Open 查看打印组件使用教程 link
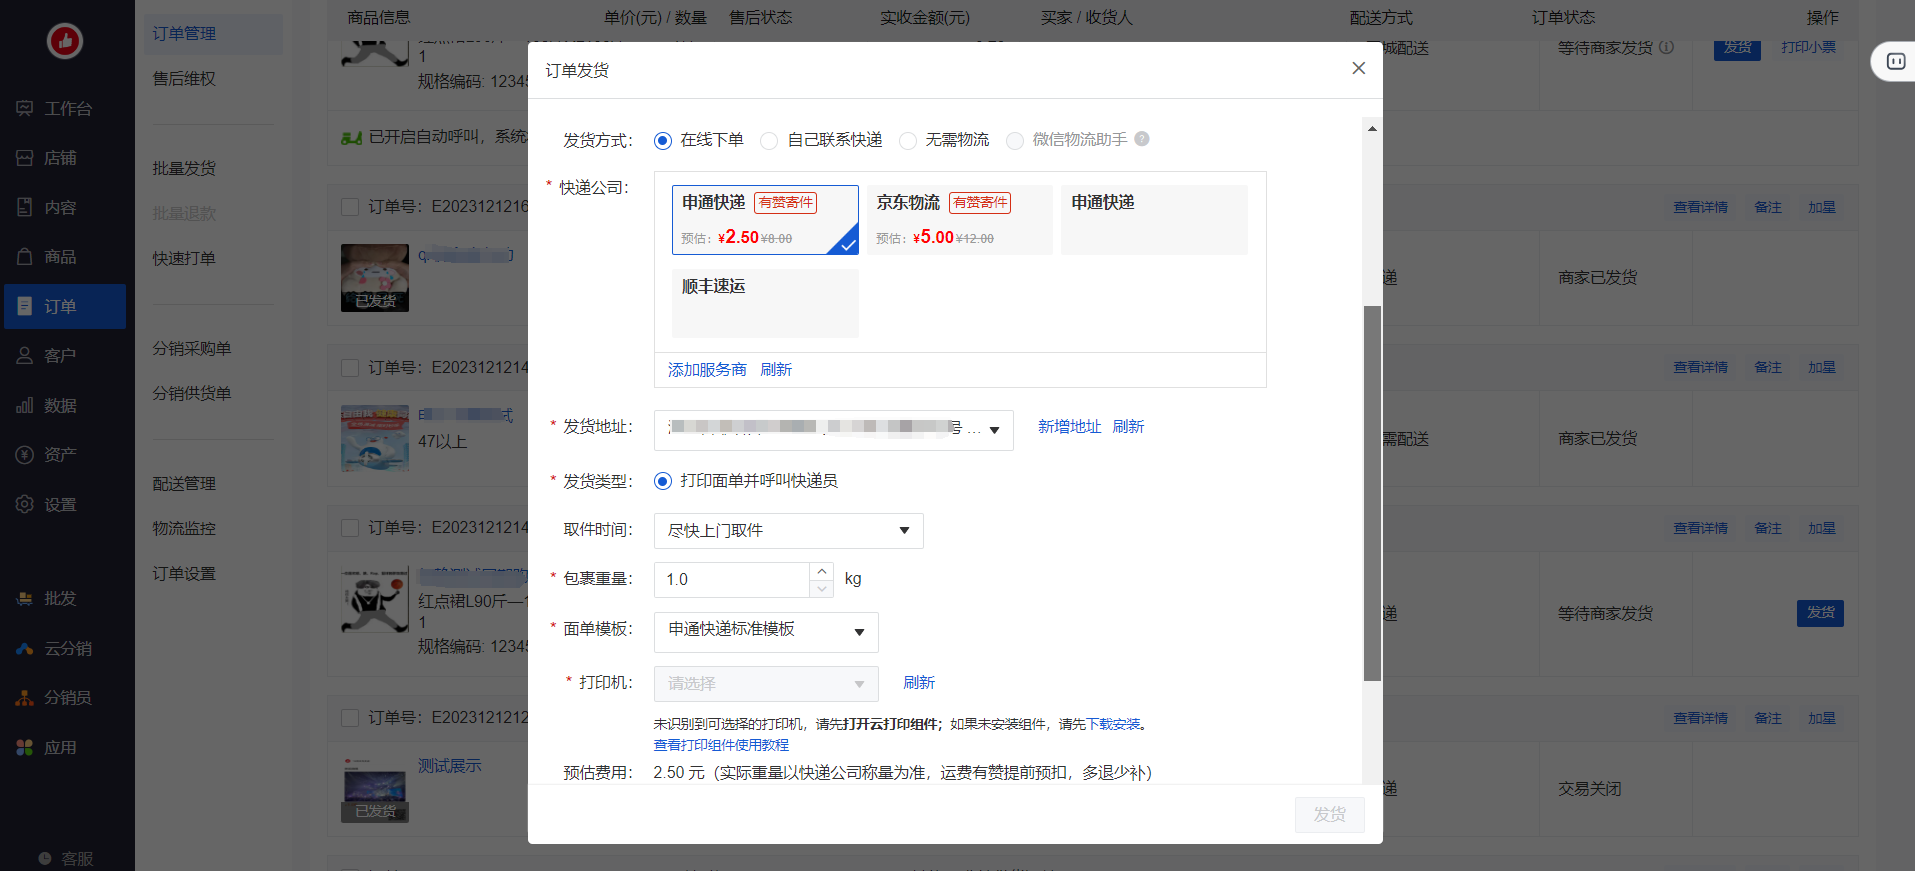1915x871 pixels. [x=721, y=745]
